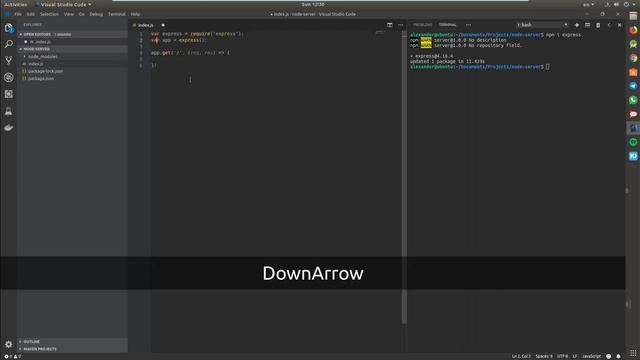Viewport: 640px width, 360px height.
Task: Open Ubuntu Software from the dock
Action: (x=633, y=72)
